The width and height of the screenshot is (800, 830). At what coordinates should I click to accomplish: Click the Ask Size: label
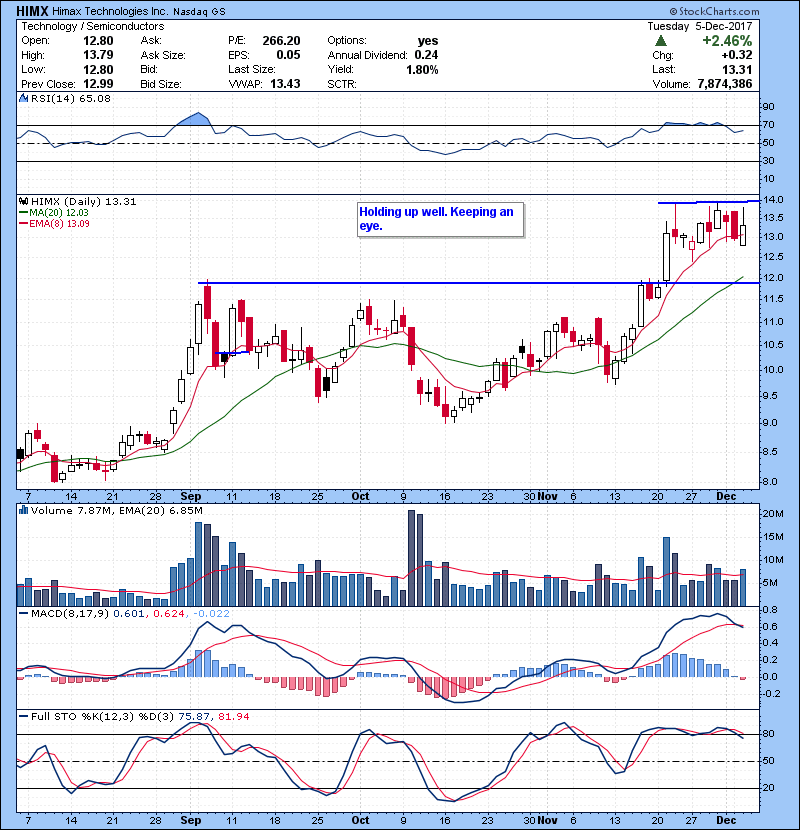163,55
